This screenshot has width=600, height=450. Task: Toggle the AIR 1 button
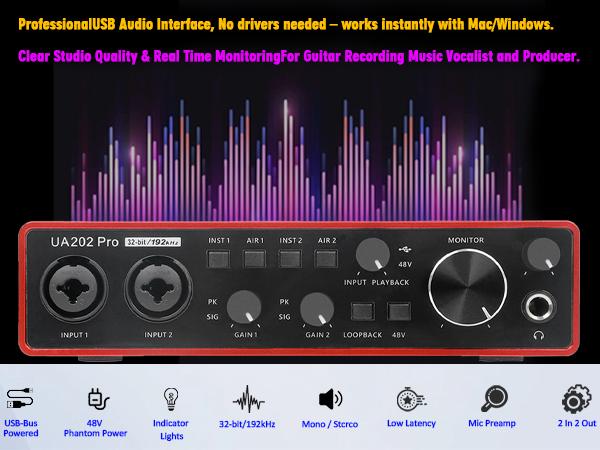254,259
